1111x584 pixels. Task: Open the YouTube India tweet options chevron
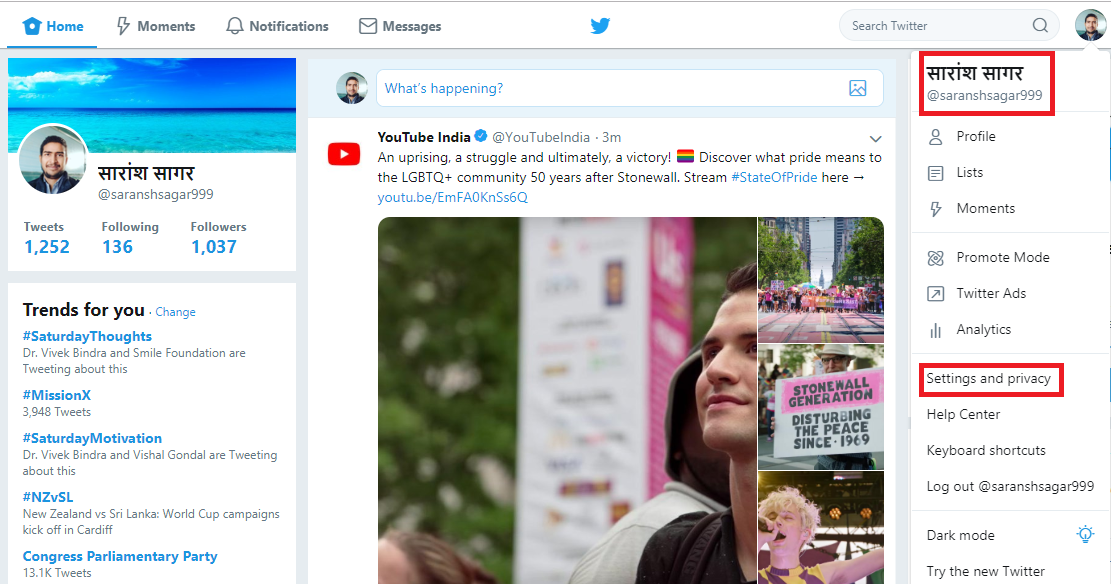coord(876,139)
